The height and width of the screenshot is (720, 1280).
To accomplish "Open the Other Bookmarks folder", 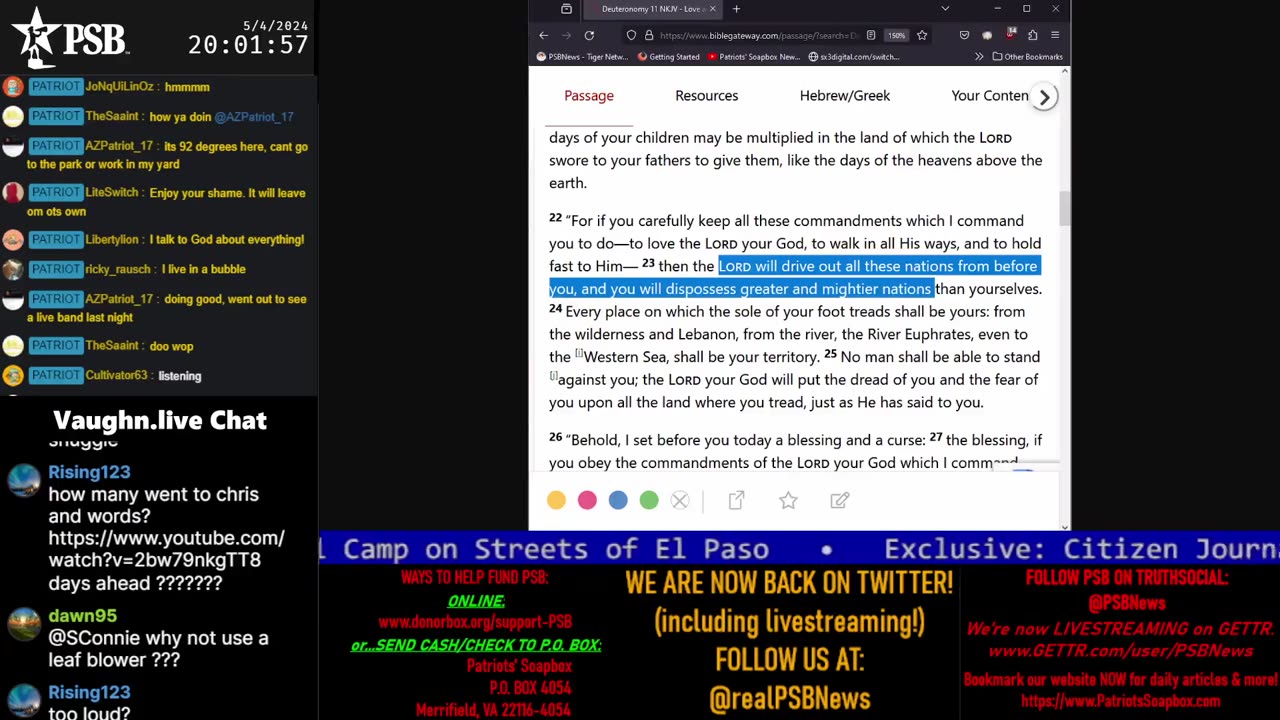I will pos(1027,57).
